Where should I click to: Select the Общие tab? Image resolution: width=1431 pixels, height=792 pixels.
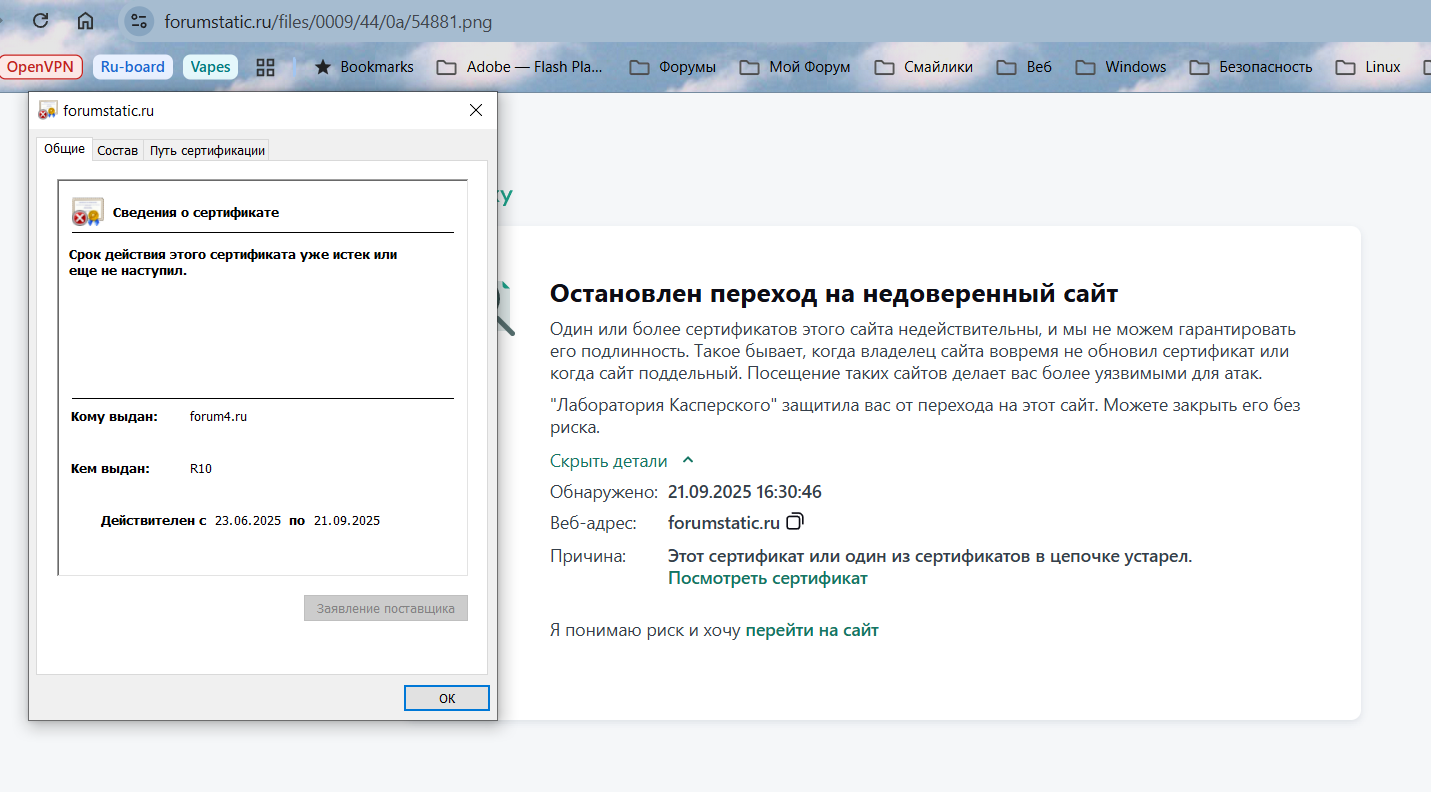(64, 148)
